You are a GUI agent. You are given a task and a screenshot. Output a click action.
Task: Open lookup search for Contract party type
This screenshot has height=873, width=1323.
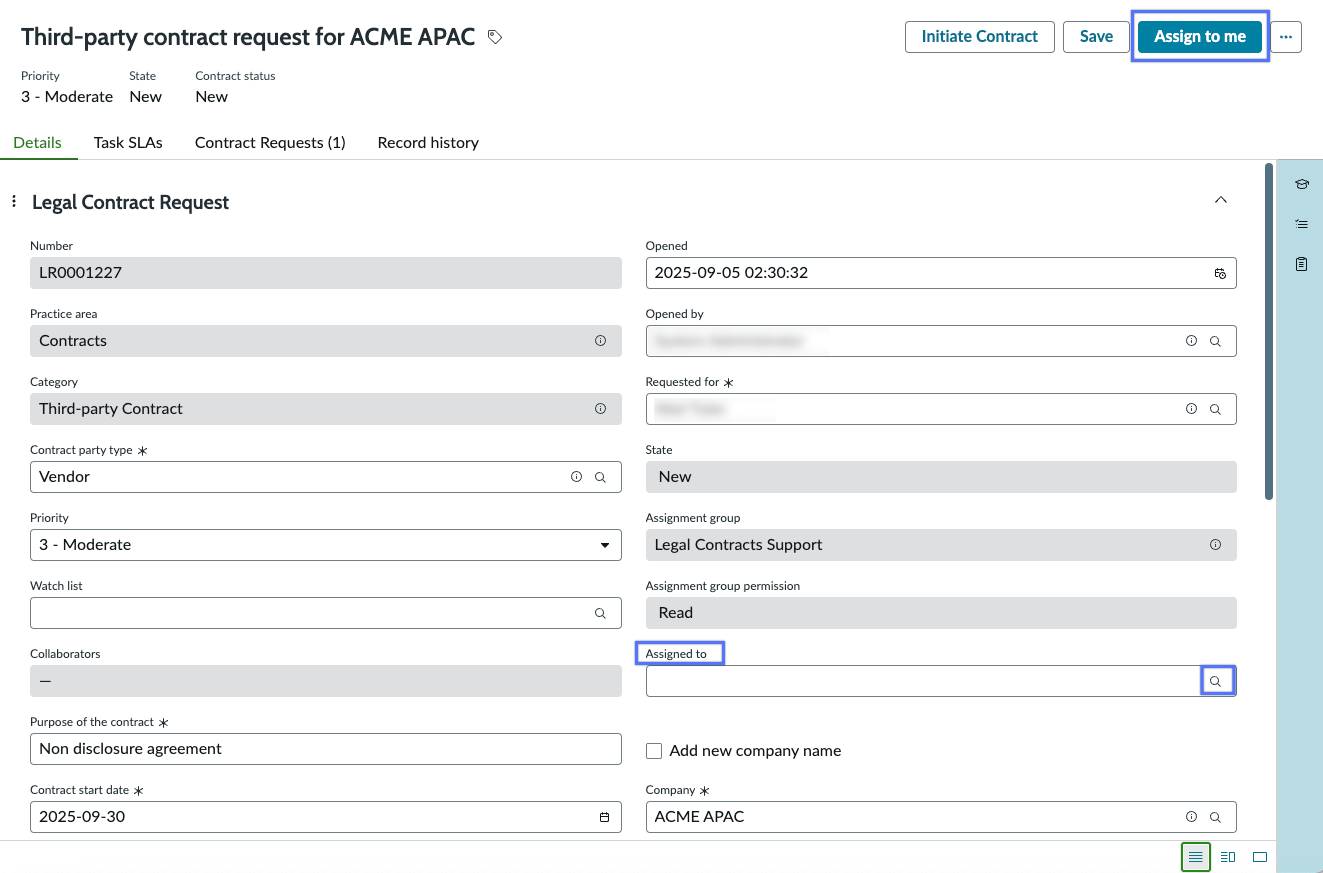click(x=600, y=477)
